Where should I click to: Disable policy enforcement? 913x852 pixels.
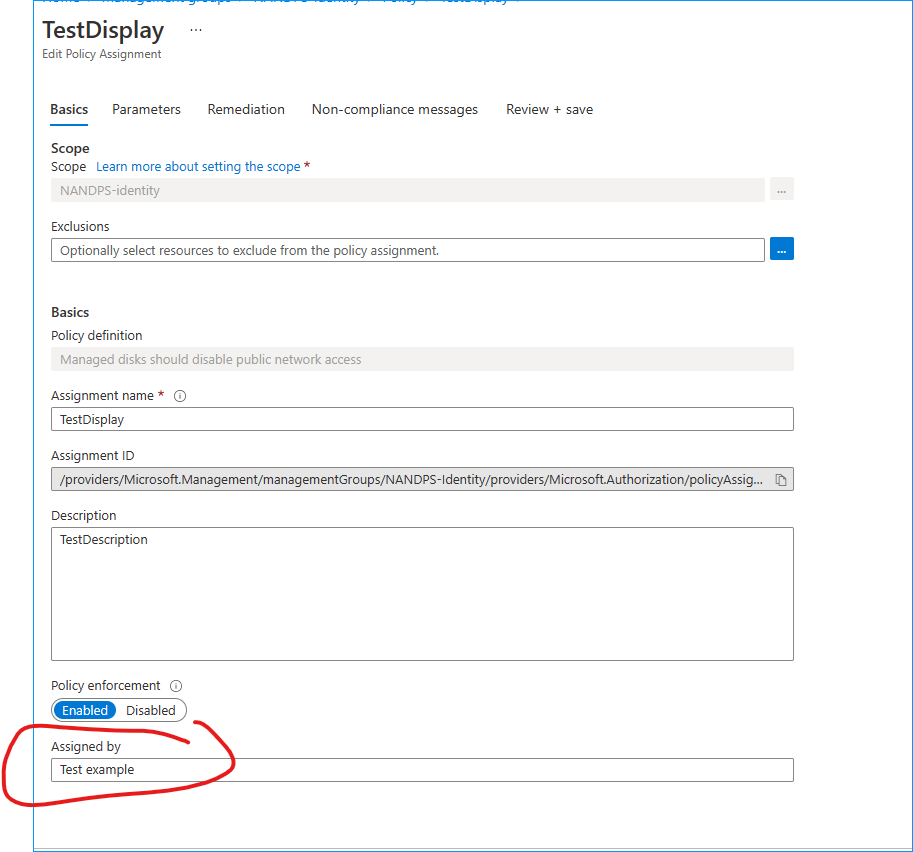150,710
